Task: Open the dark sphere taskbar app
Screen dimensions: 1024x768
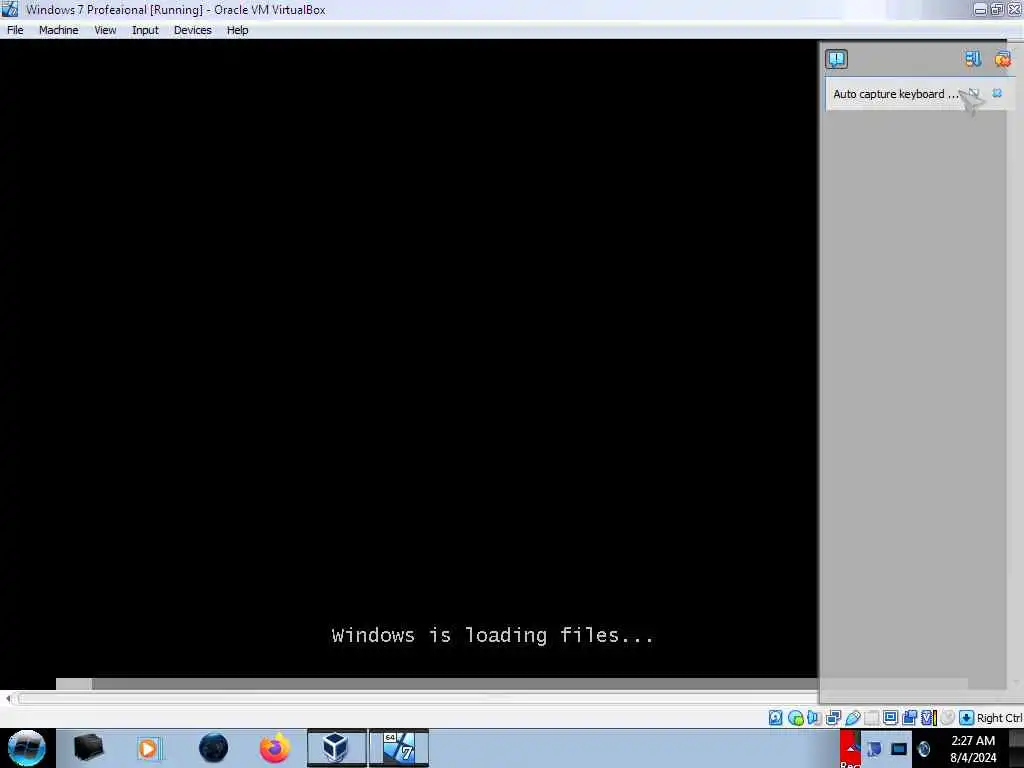Action: [x=214, y=748]
